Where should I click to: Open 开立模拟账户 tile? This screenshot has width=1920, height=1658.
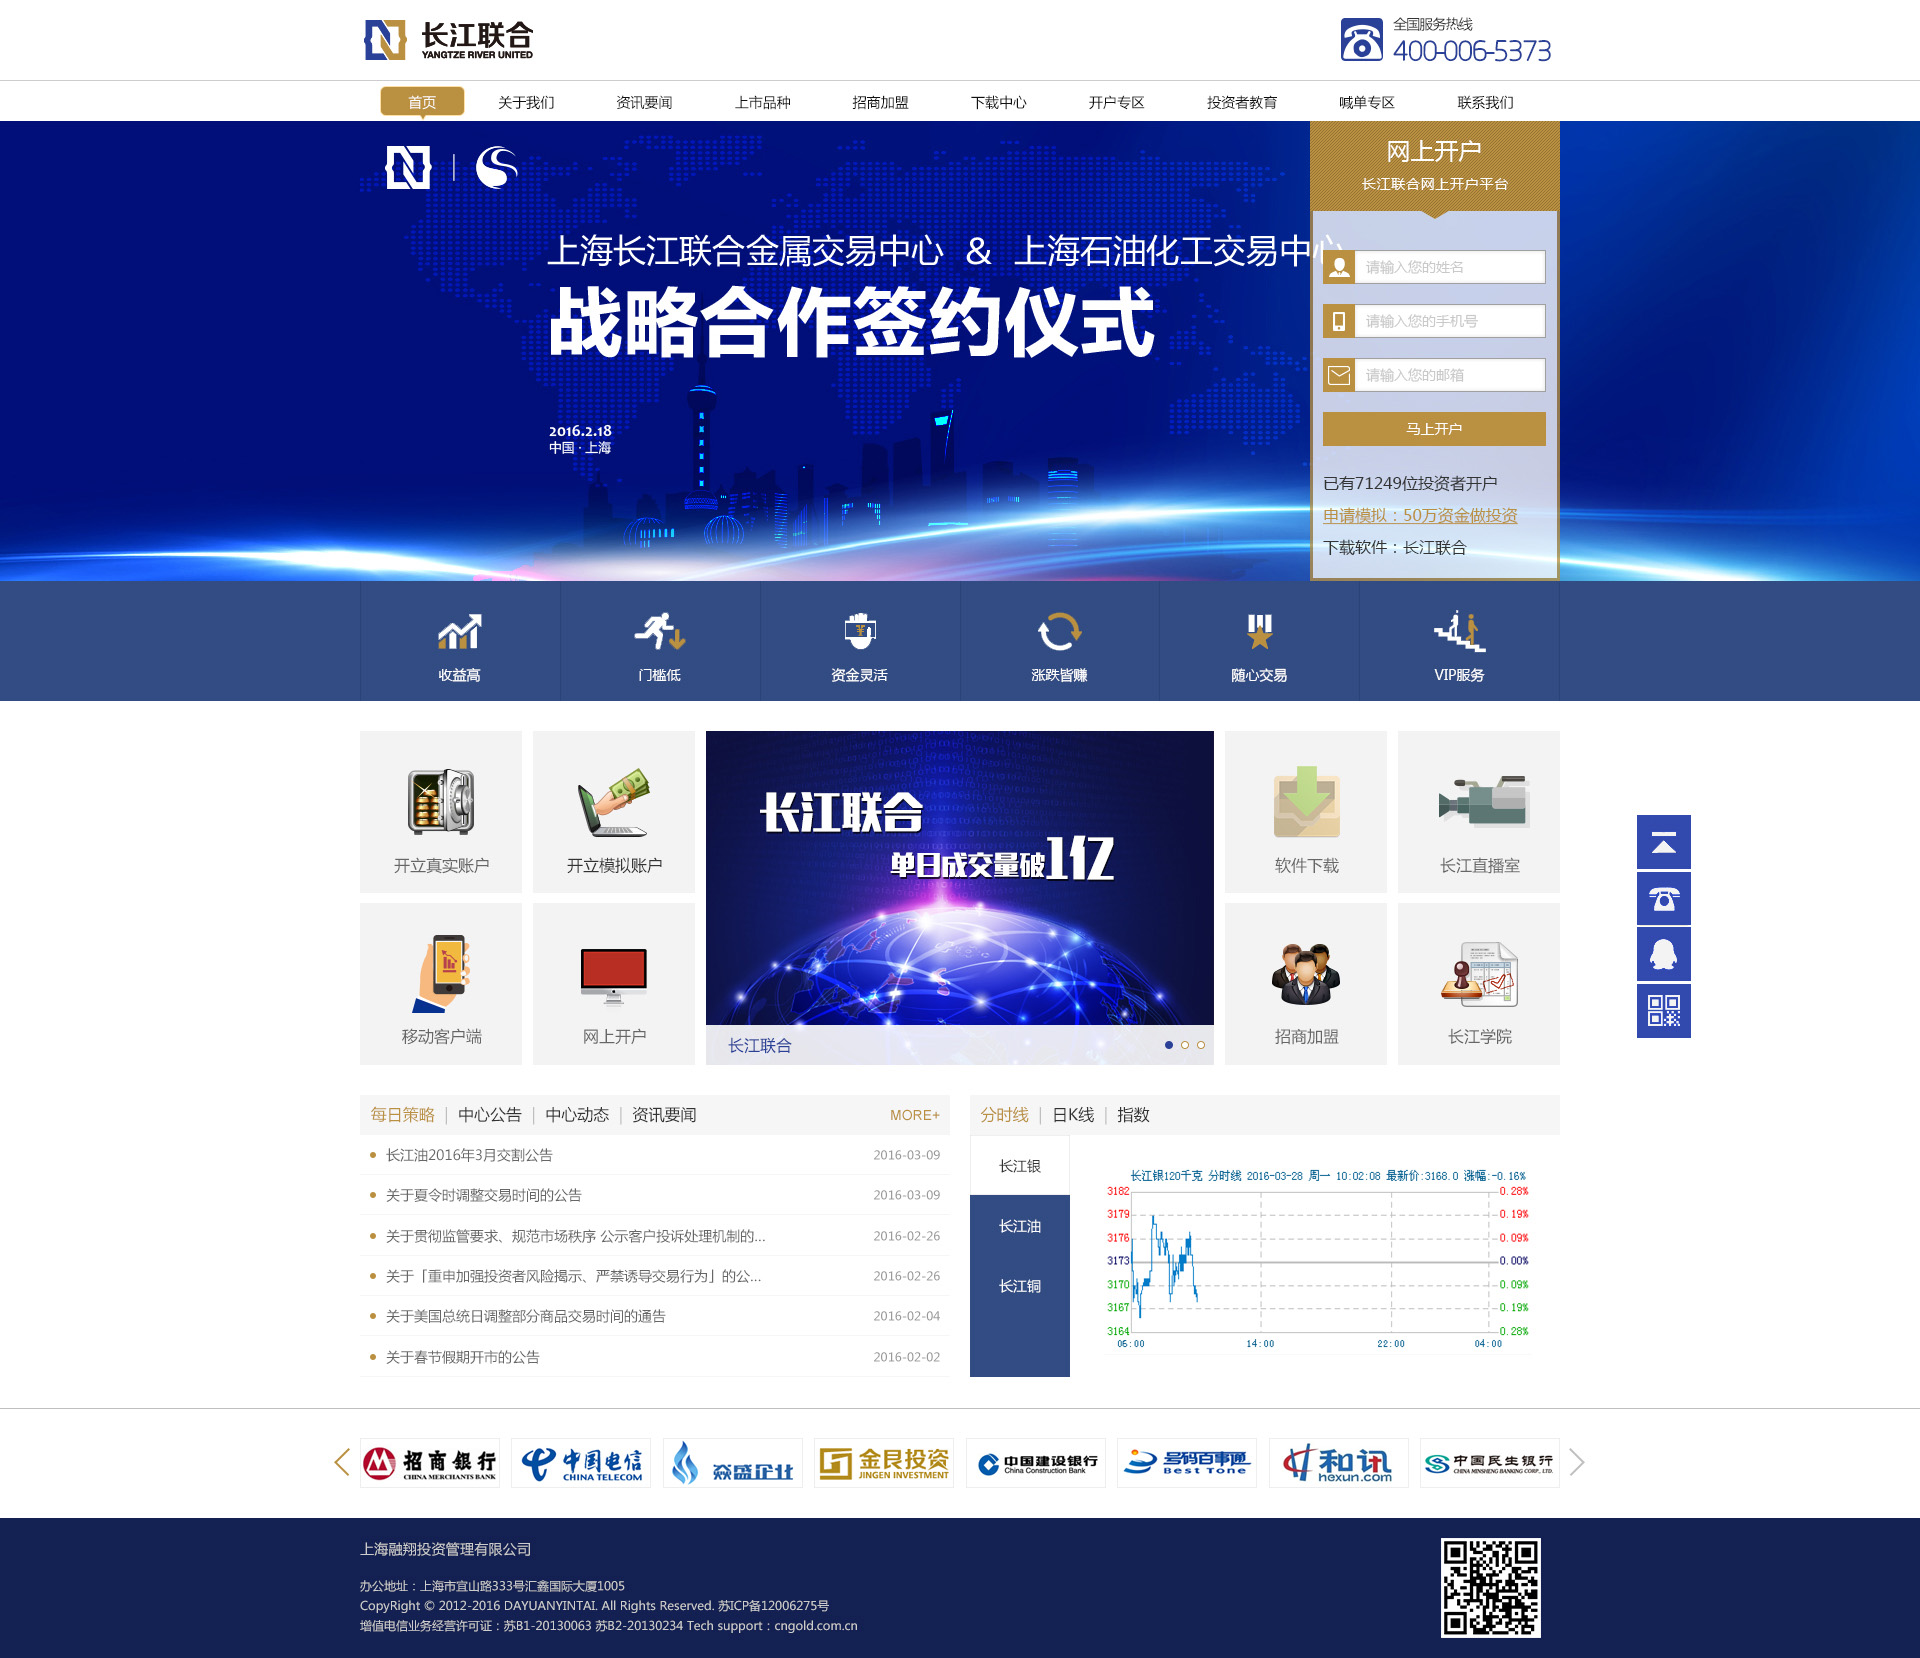coord(614,812)
